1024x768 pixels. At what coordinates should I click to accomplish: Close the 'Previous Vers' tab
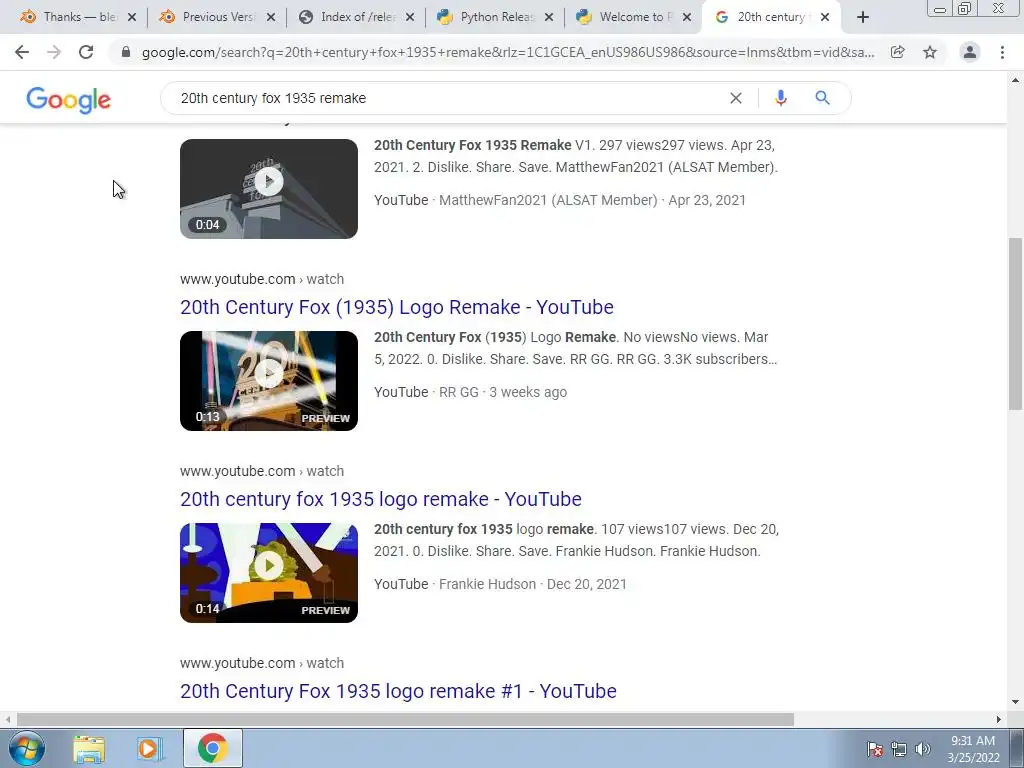tap(271, 17)
